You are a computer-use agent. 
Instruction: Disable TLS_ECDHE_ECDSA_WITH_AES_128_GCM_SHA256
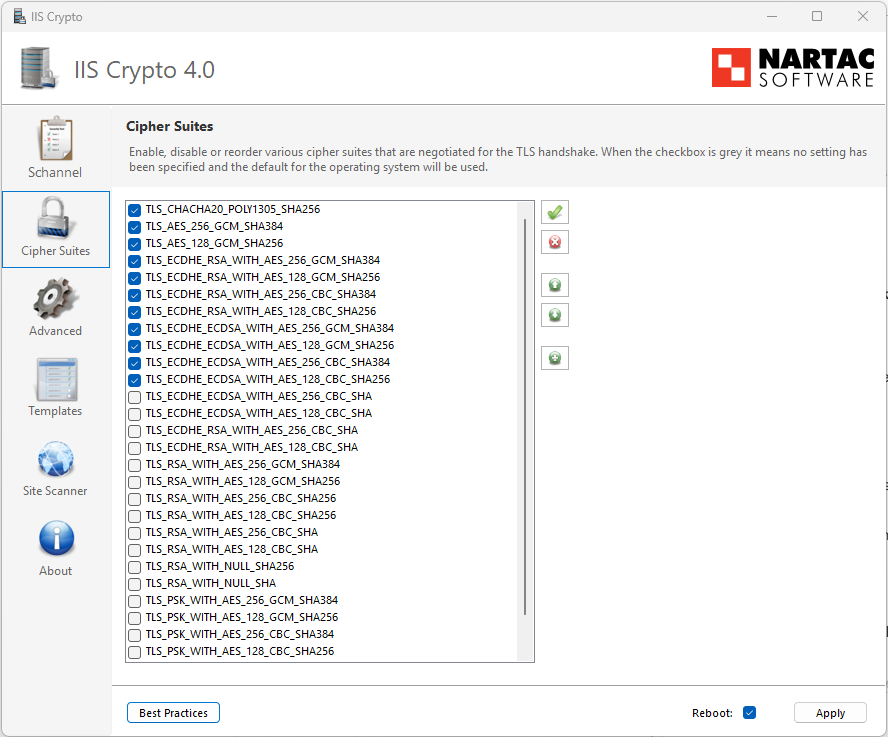tap(134, 346)
